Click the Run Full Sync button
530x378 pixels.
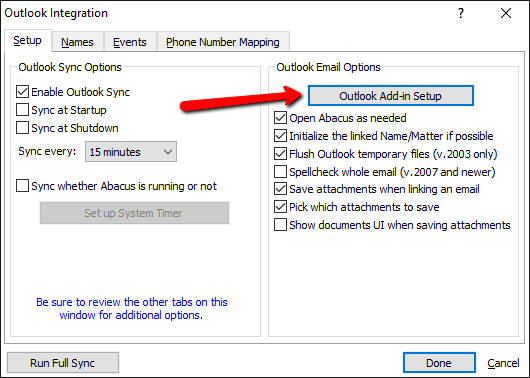pos(63,363)
